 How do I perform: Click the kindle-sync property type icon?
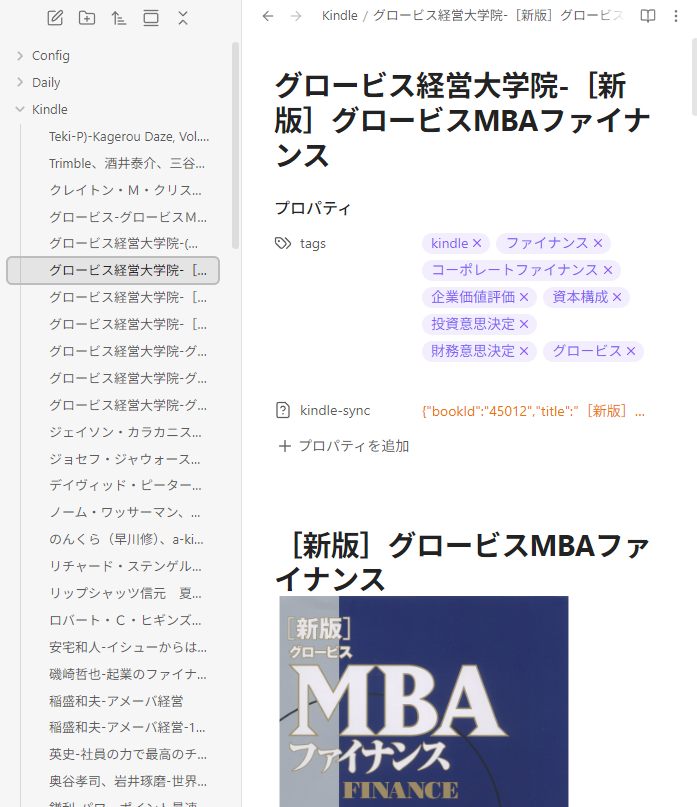point(283,410)
